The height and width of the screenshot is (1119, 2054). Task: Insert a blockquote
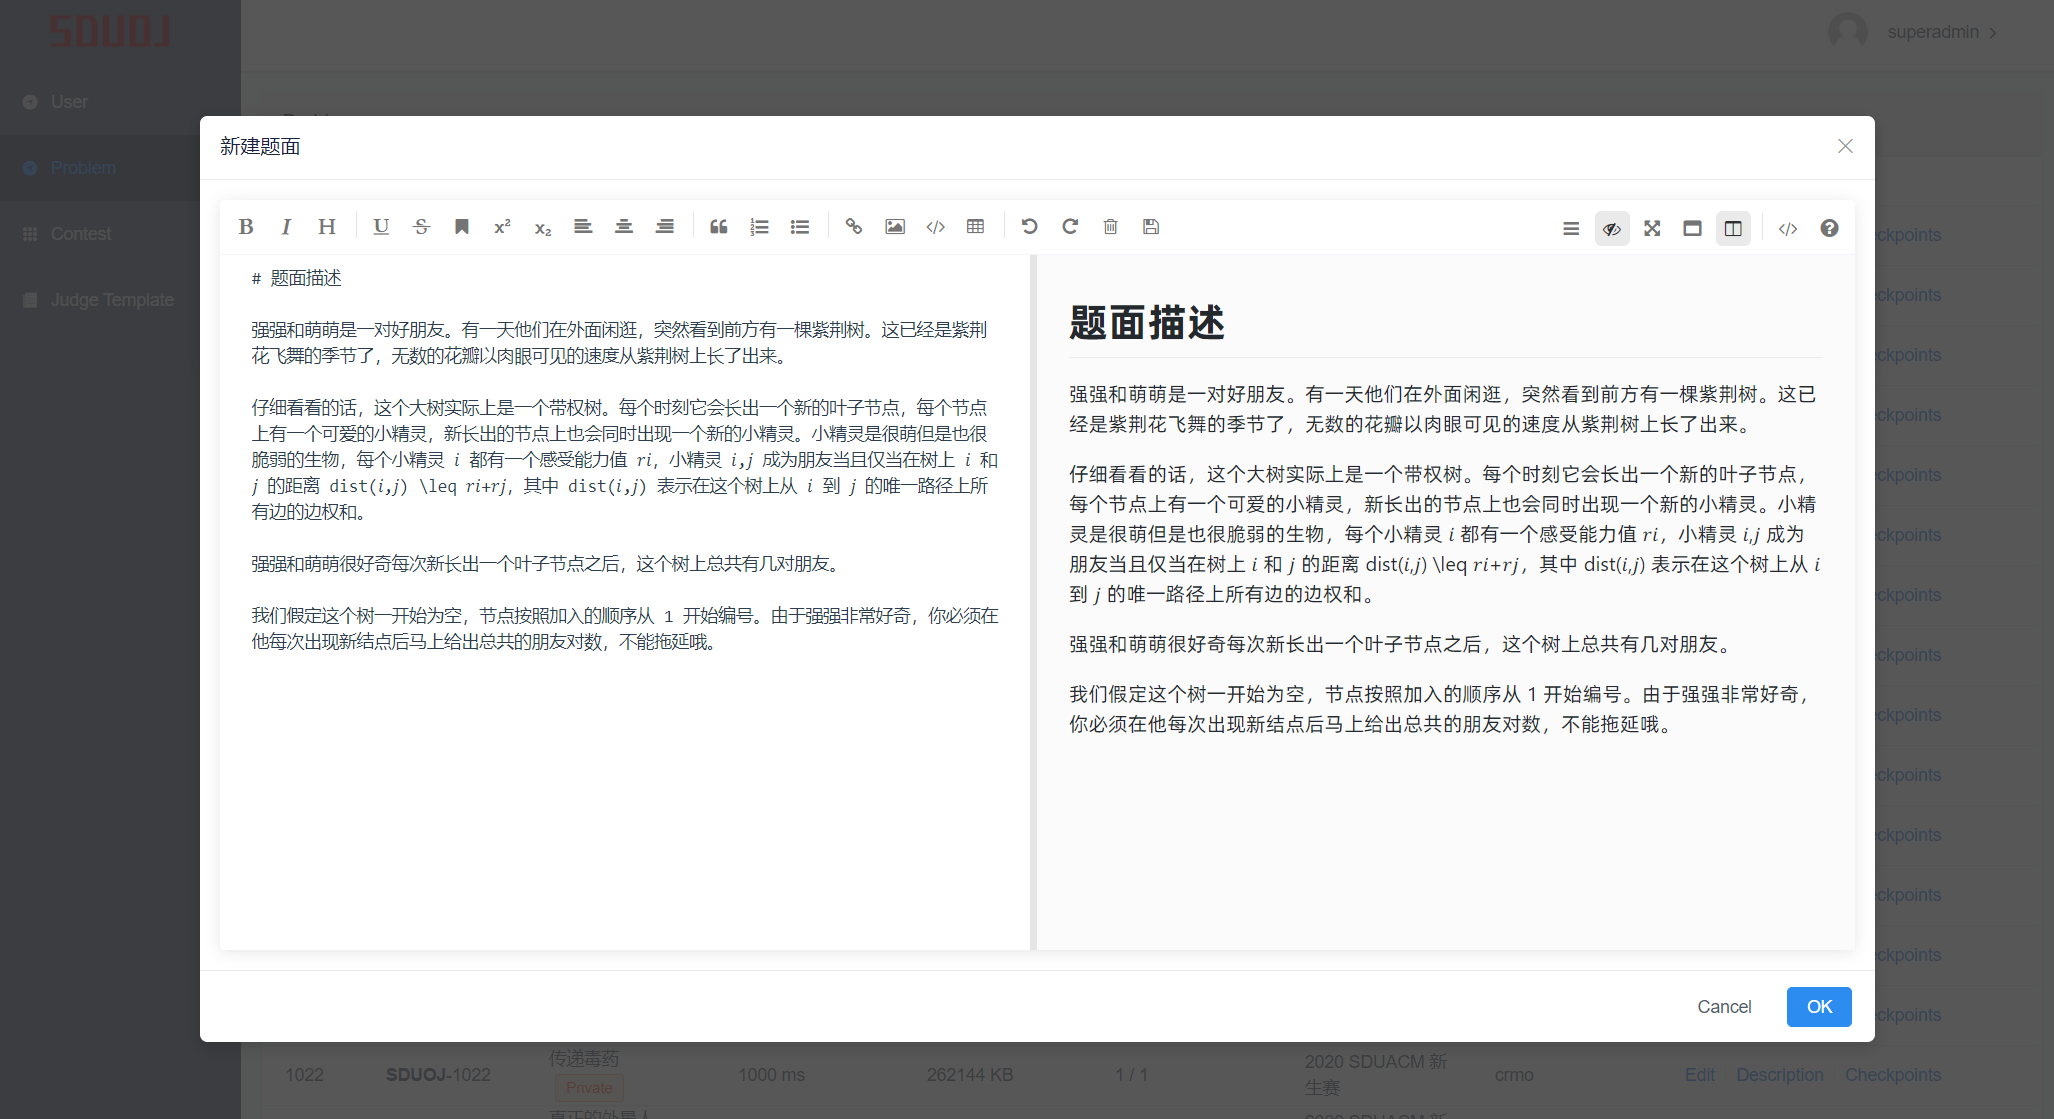point(719,227)
